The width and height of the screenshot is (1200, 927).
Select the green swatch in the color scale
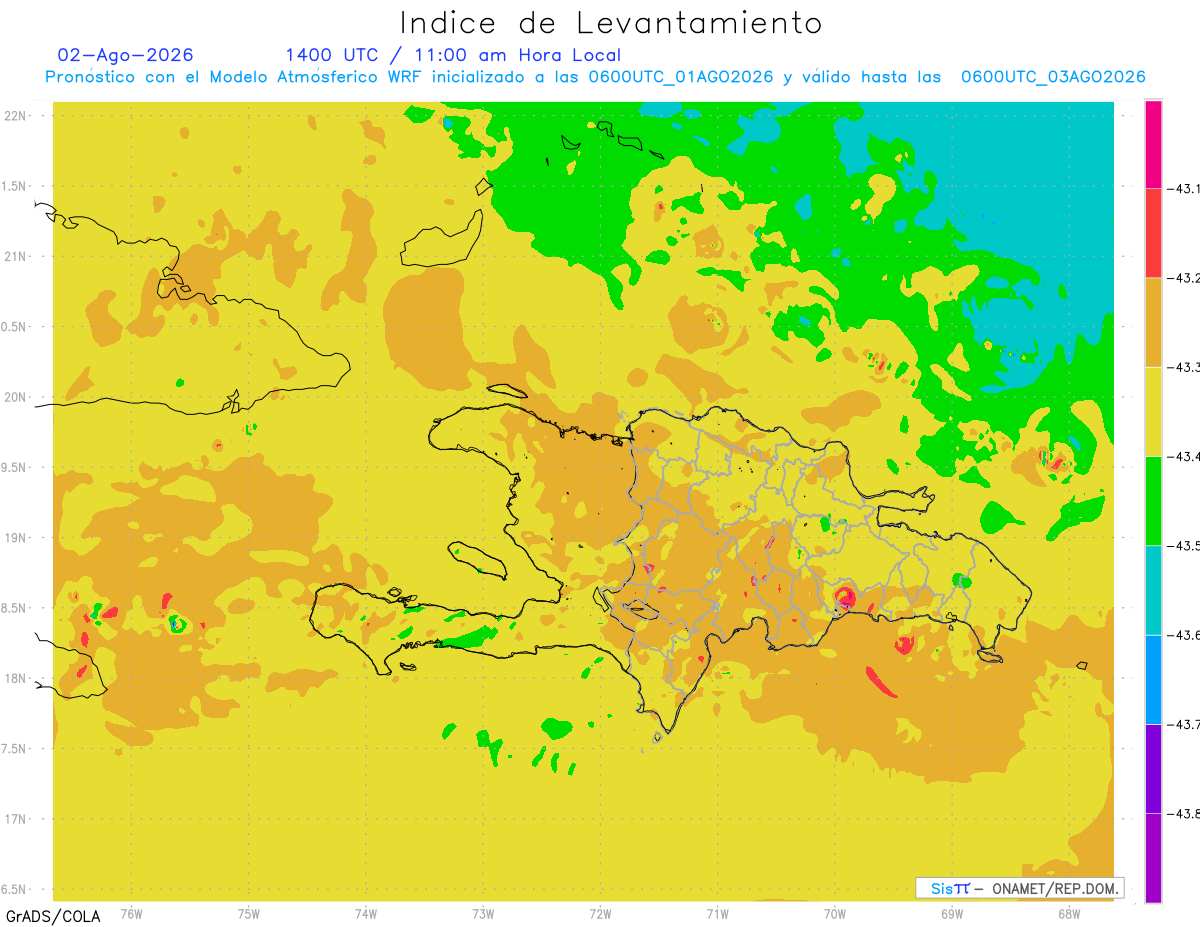(1153, 500)
